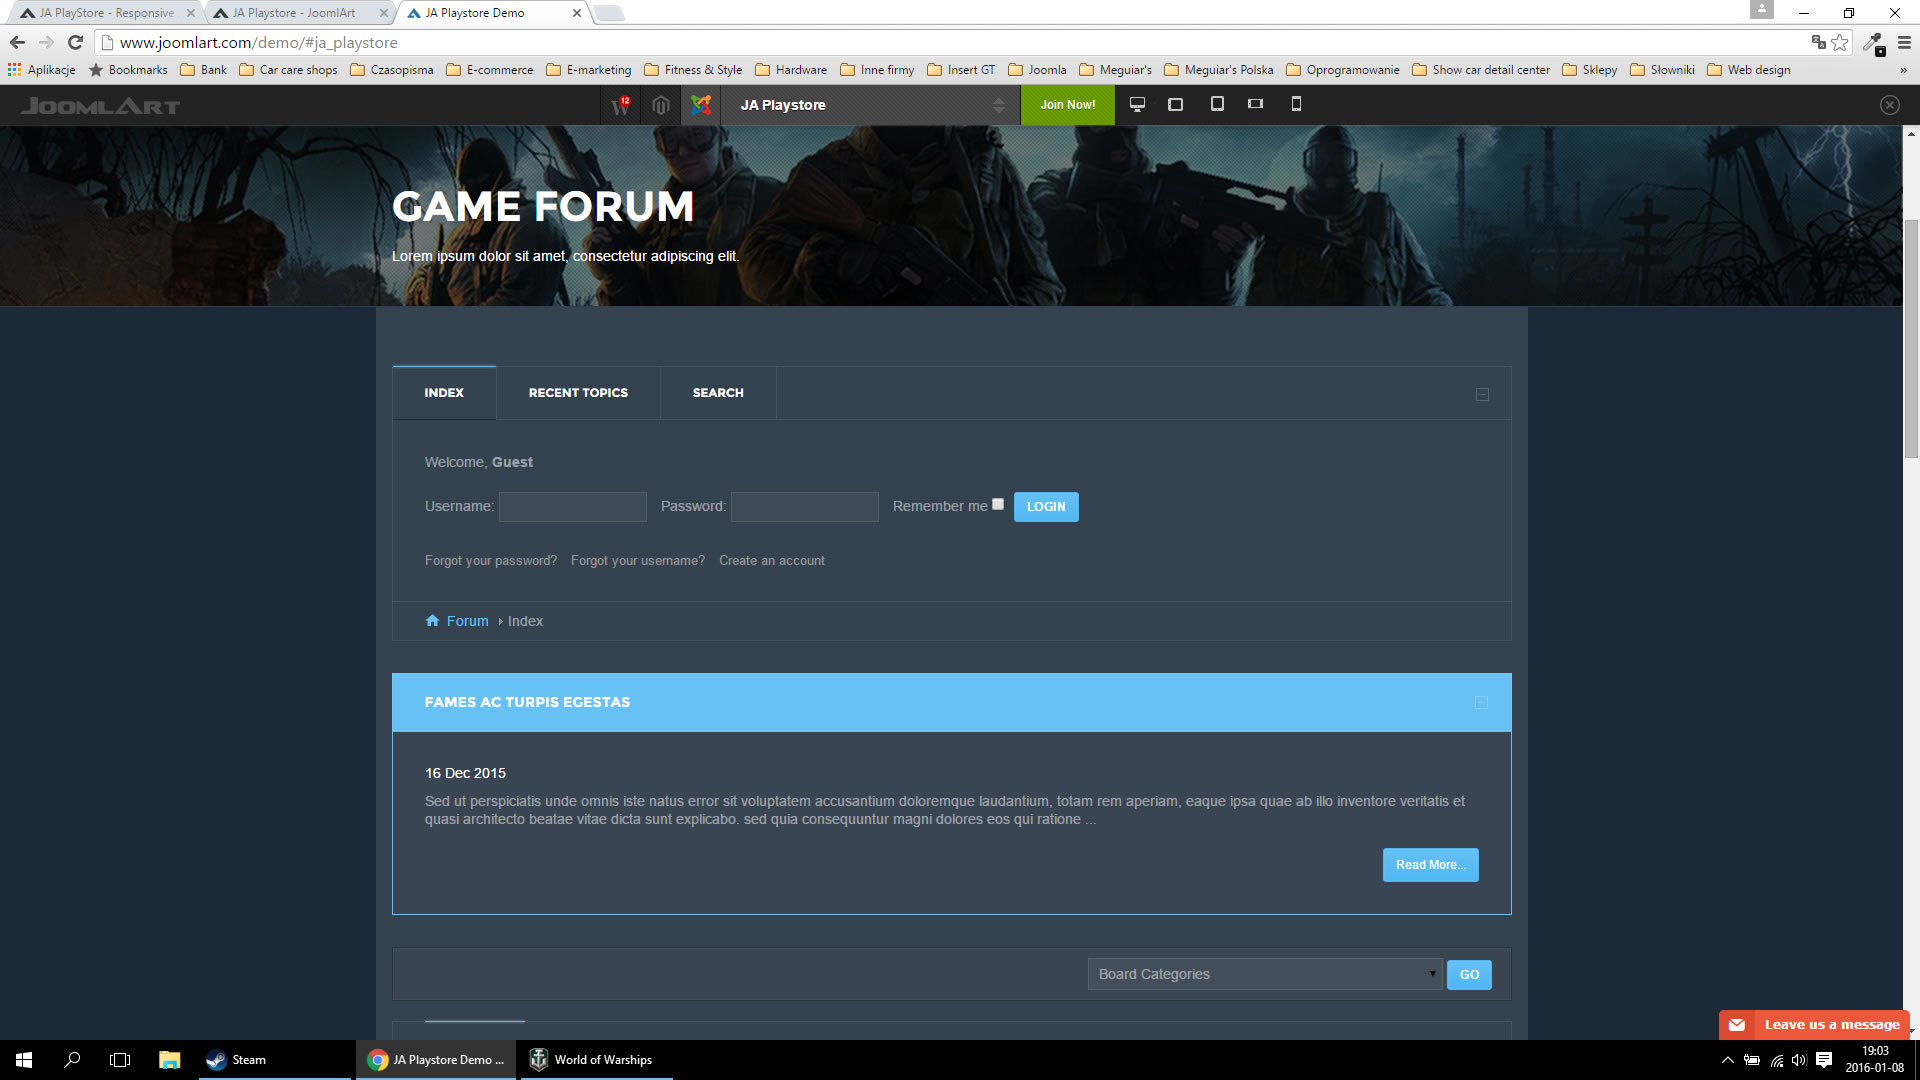Open the Steam taskbar item
1920x1080 pixels.
[x=238, y=1060]
